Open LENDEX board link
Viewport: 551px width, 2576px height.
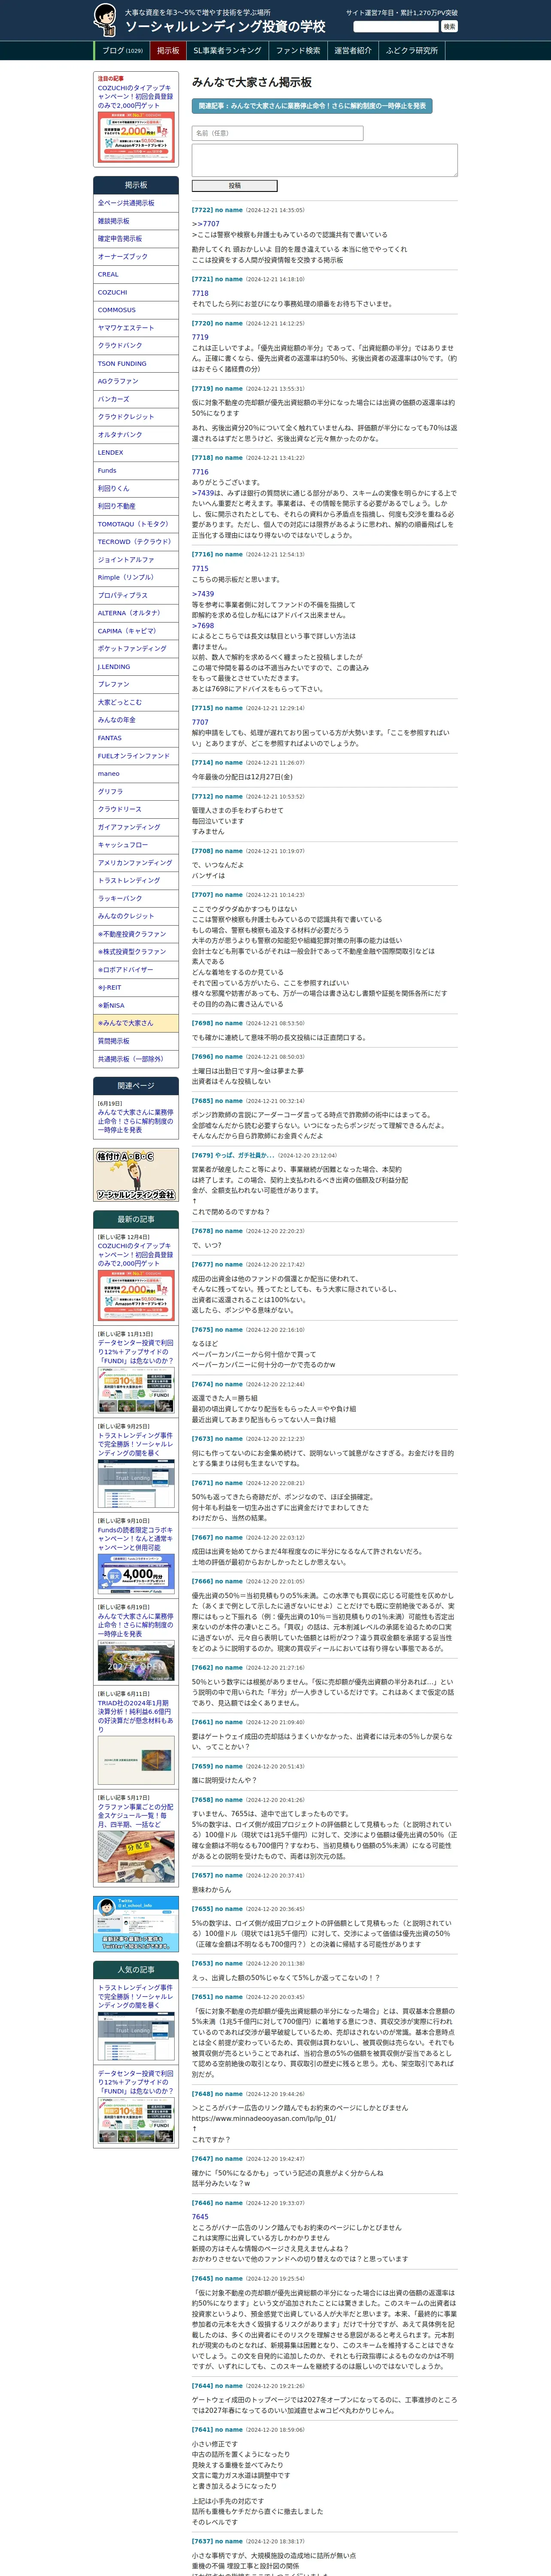(136, 453)
